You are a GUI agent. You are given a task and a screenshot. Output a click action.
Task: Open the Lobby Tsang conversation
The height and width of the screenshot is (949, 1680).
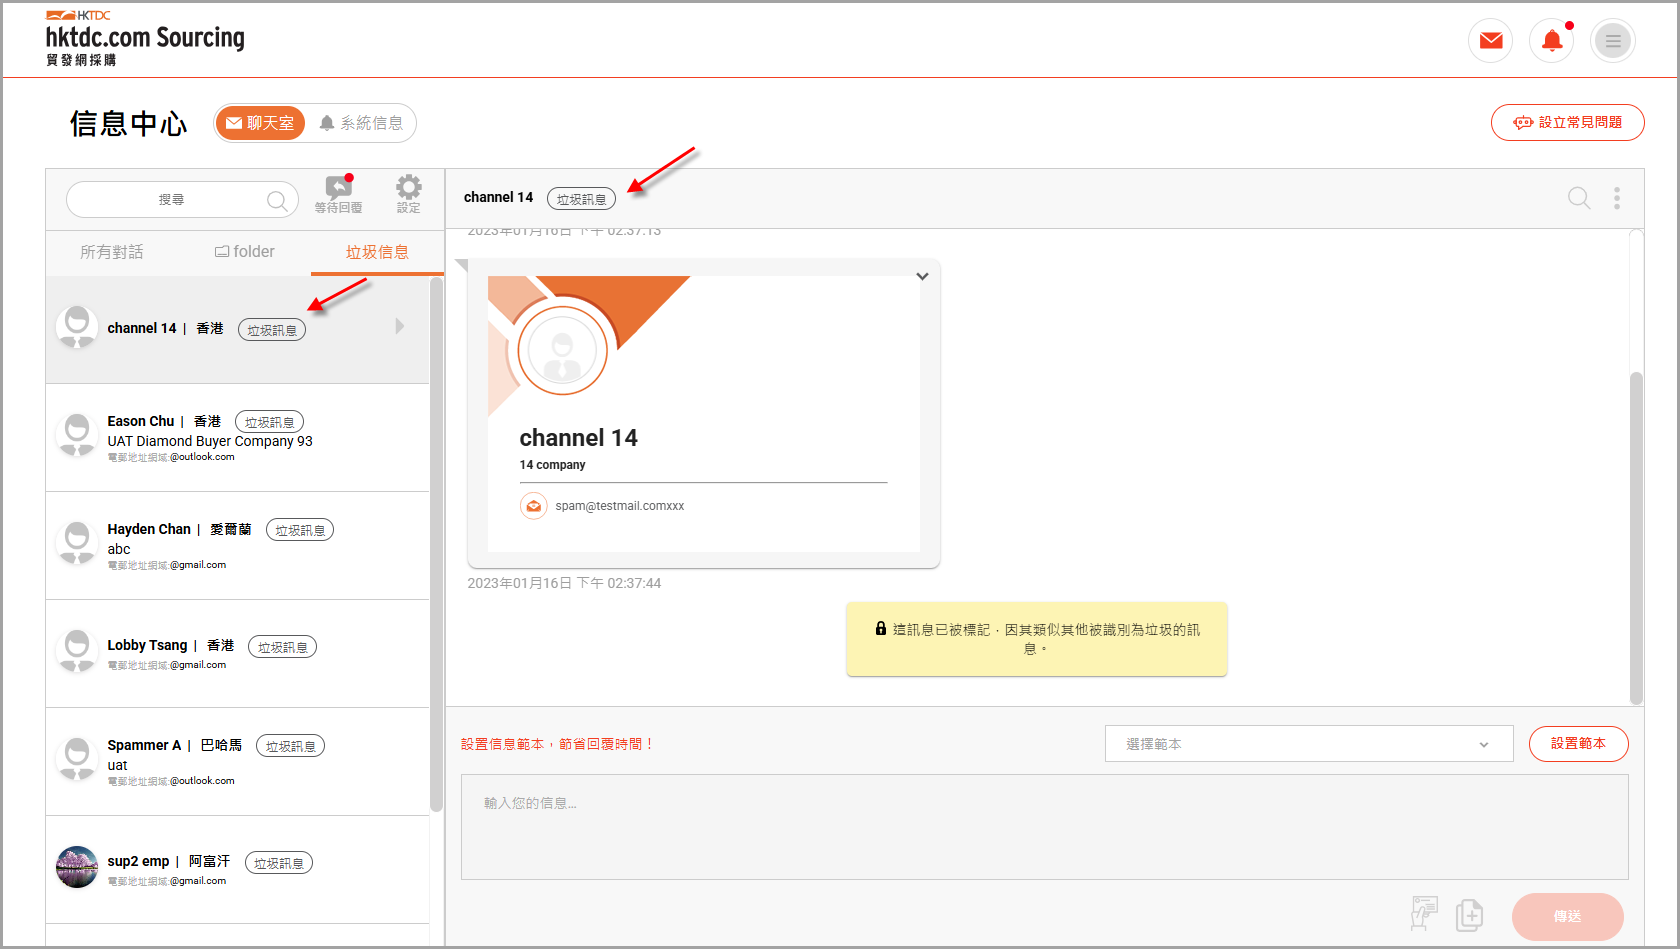pyautogui.click(x=238, y=653)
